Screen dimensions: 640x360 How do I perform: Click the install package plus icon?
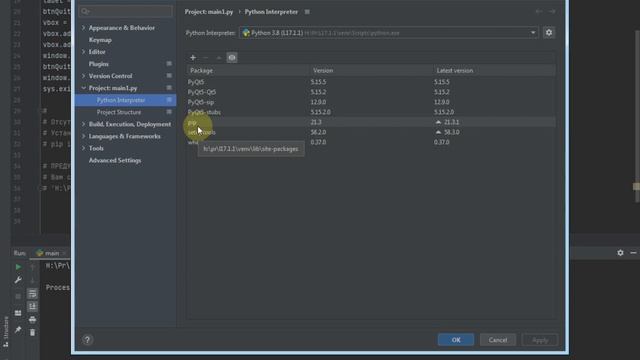[193, 58]
